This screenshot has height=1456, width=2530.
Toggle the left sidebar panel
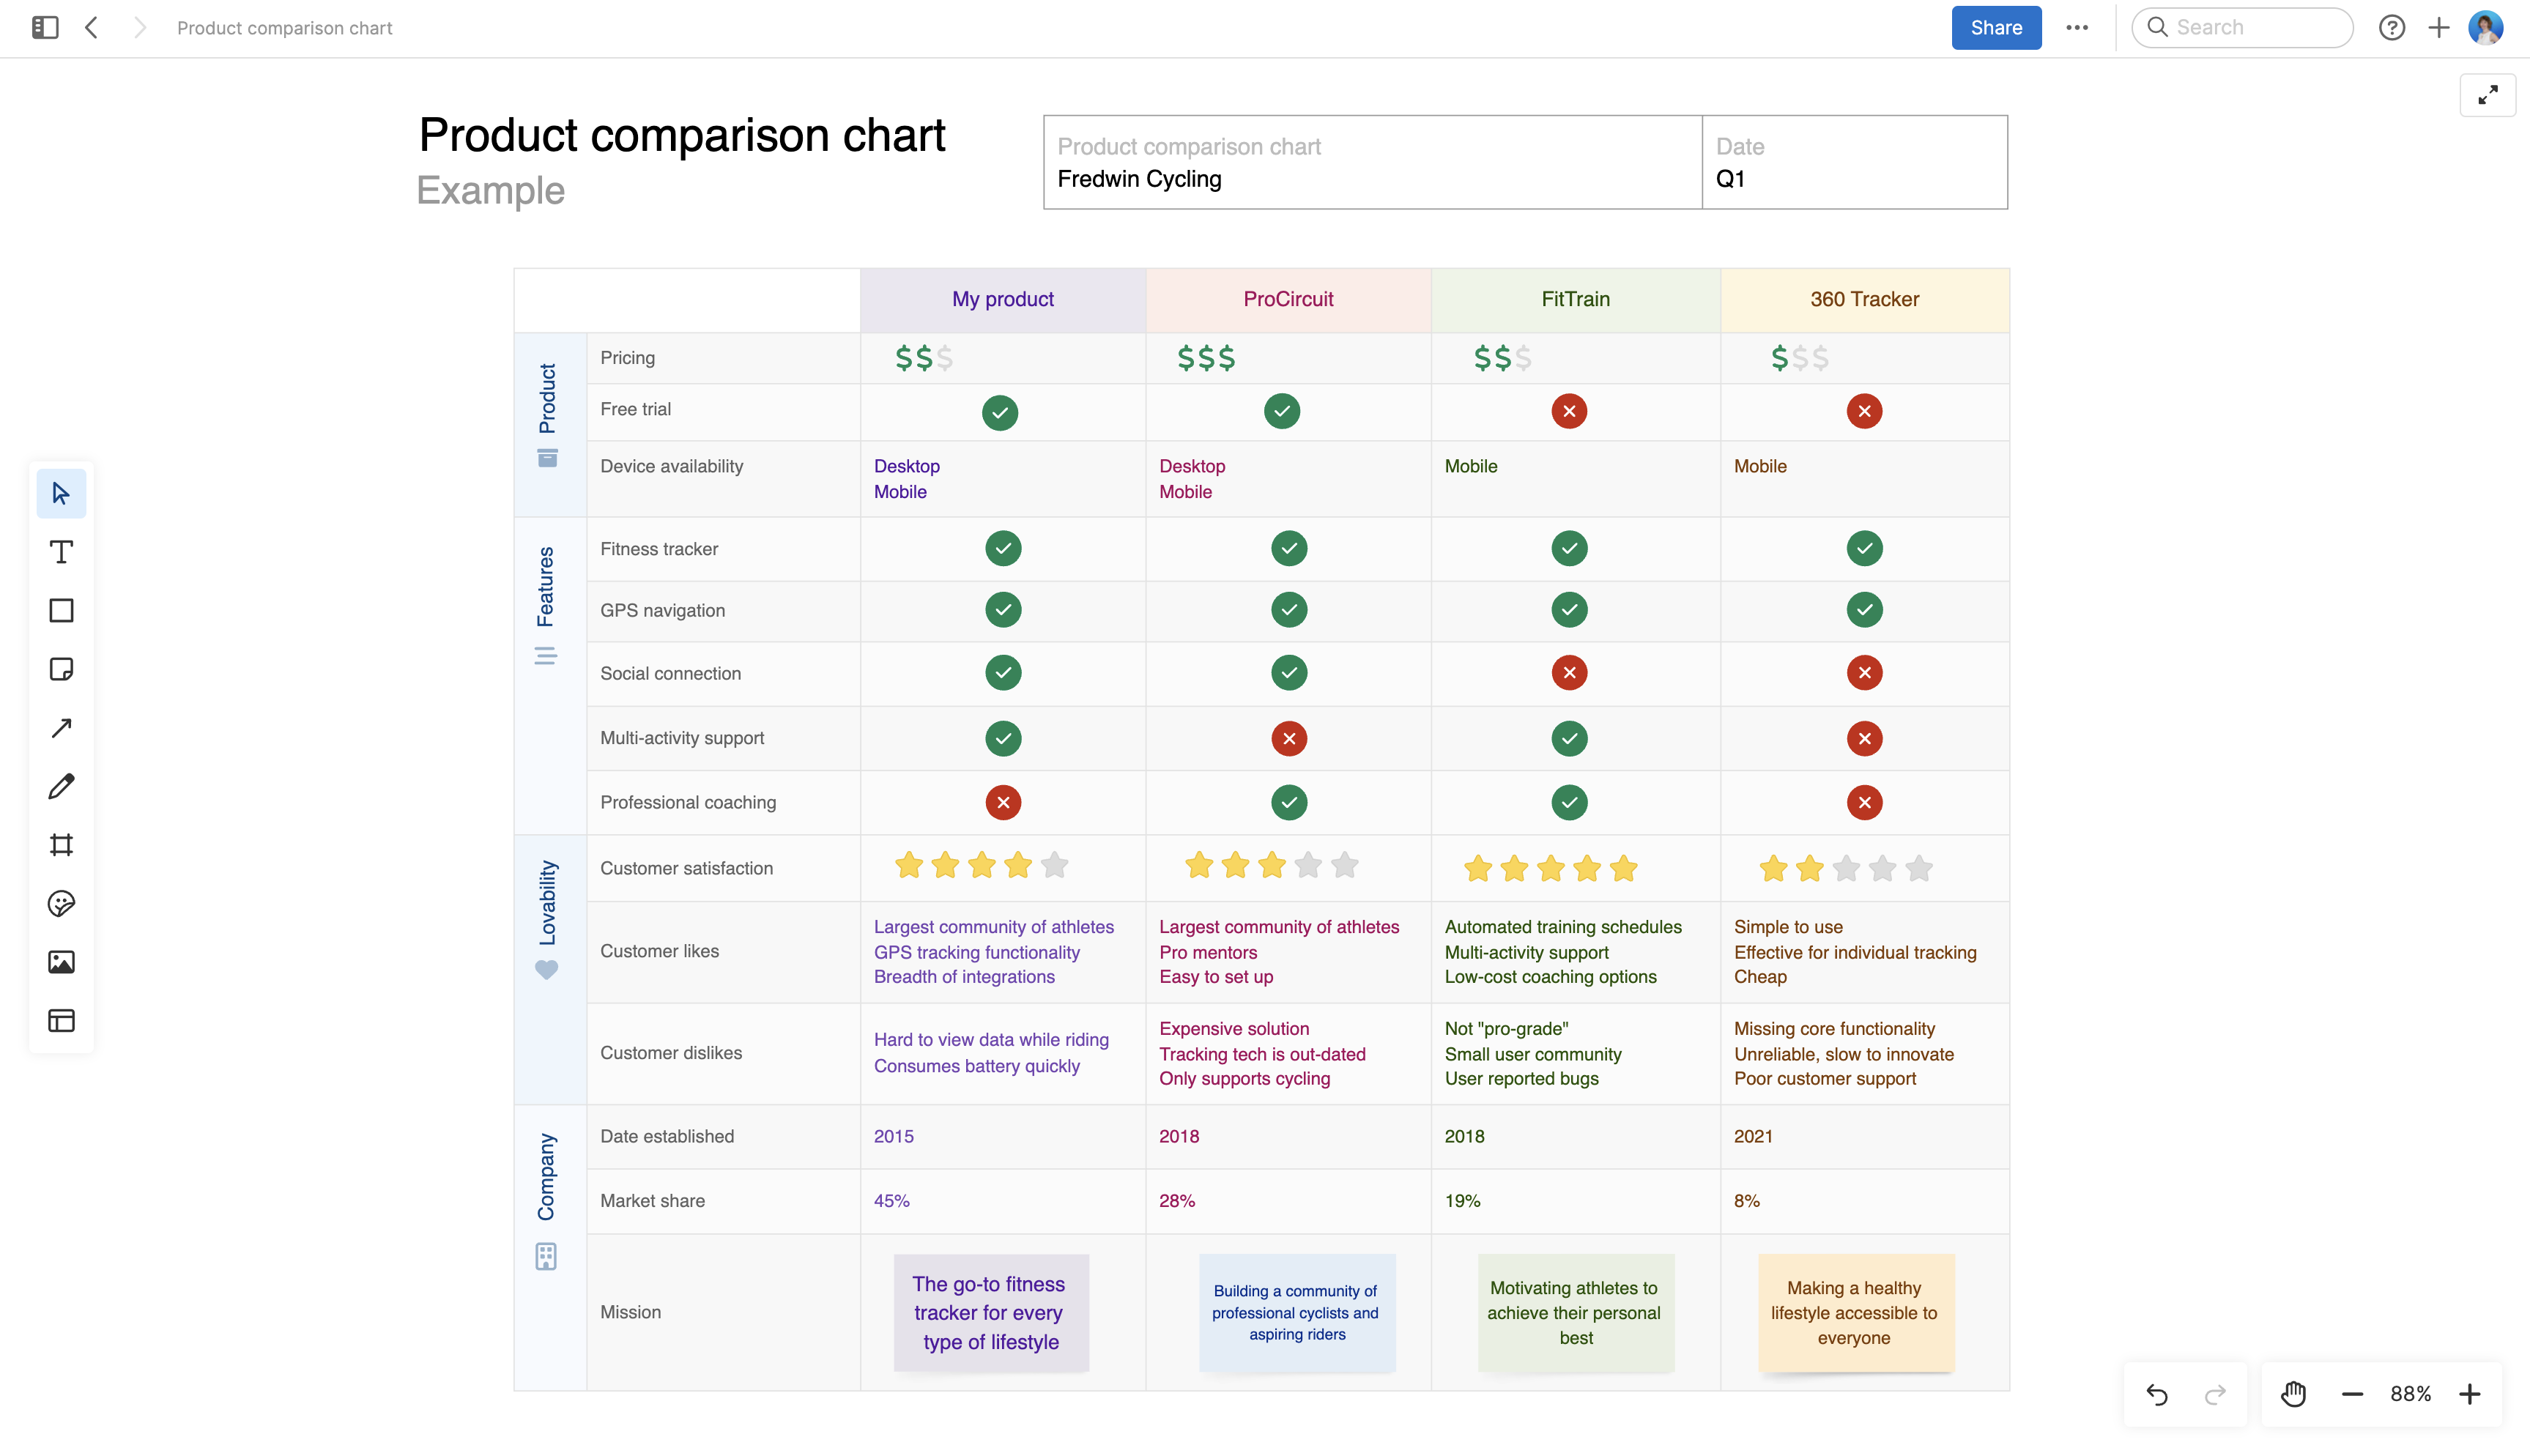click(45, 27)
